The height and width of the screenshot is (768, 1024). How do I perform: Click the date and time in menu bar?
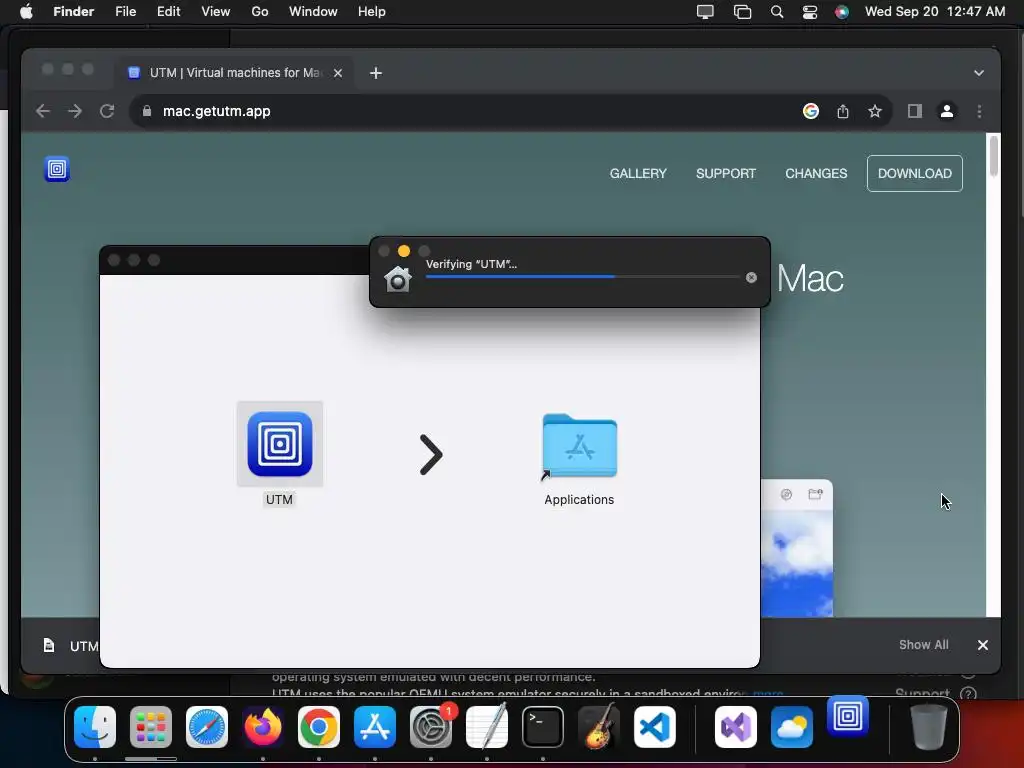(935, 12)
